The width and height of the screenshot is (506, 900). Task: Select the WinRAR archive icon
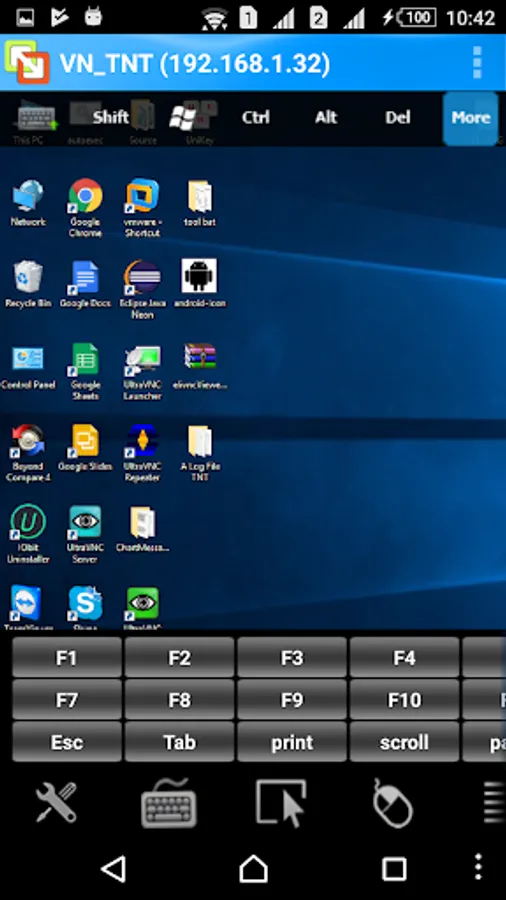coord(200,366)
